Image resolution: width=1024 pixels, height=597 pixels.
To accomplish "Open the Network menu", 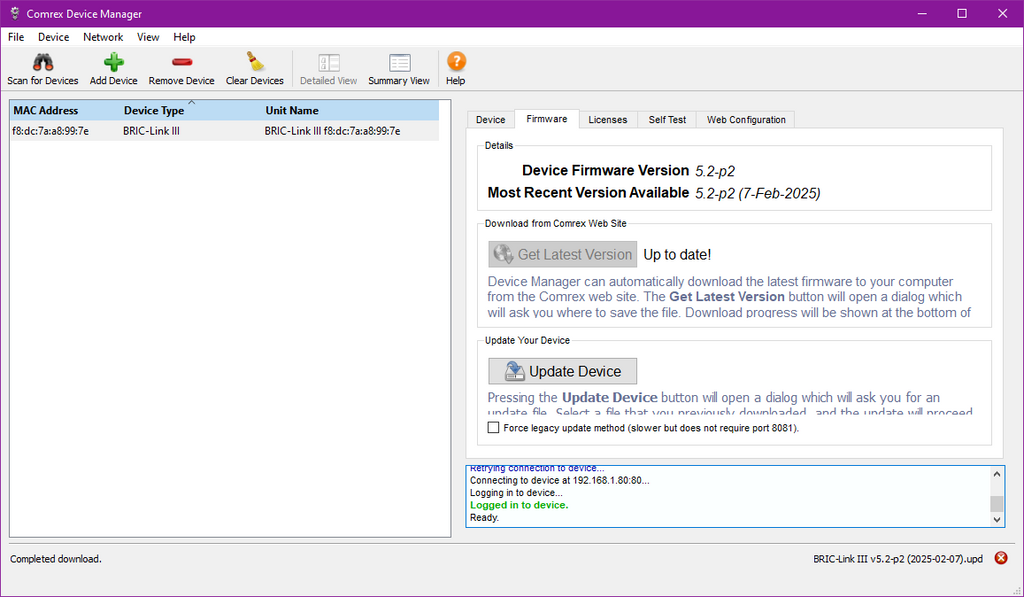I will pos(103,37).
